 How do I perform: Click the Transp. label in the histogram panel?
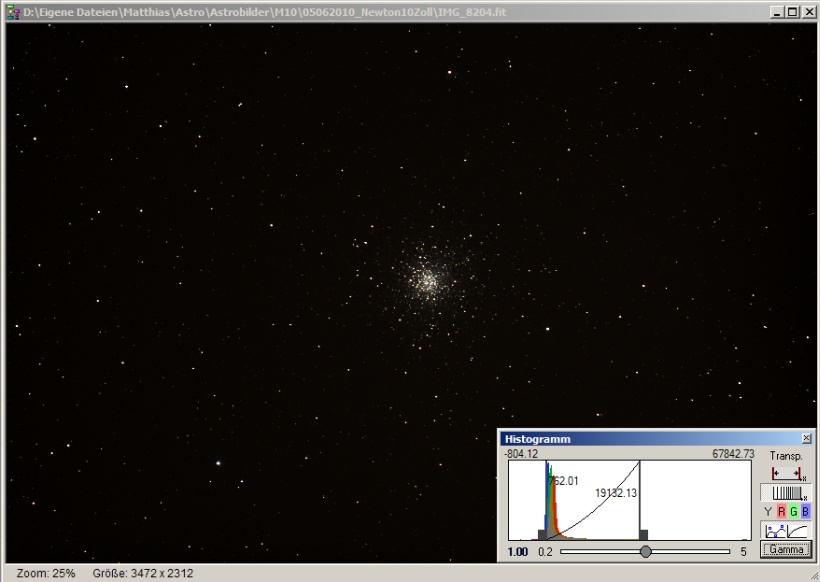tap(786, 456)
